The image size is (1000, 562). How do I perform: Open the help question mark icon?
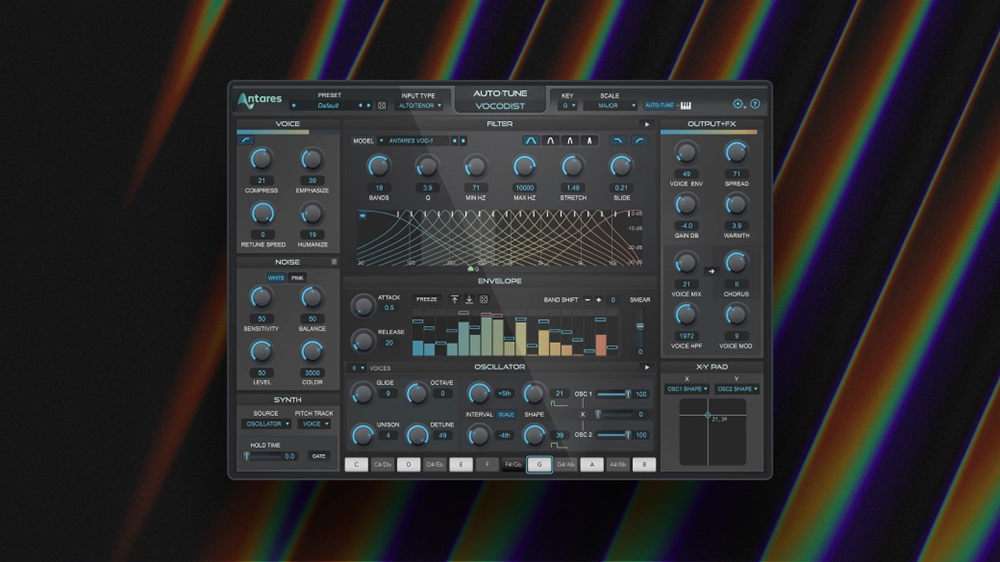coord(755,104)
